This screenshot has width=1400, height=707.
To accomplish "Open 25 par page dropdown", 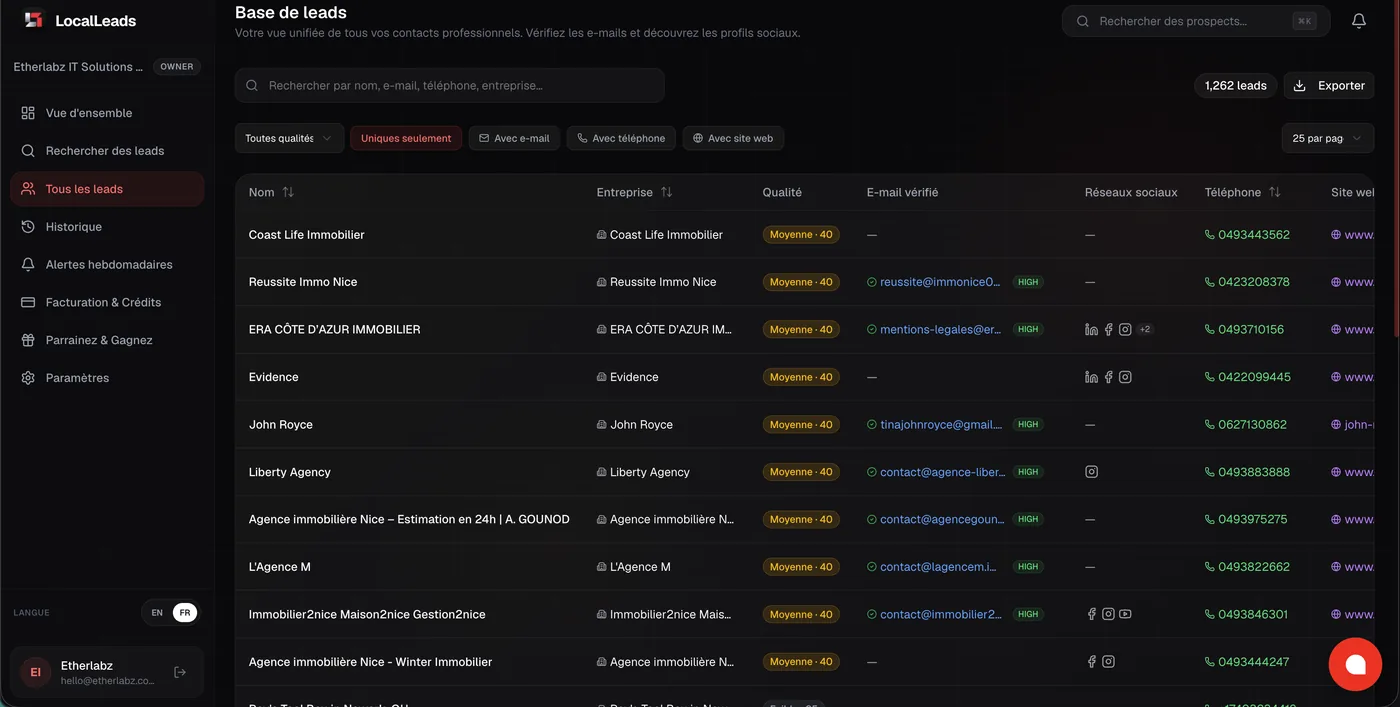I will point(1327,138).
